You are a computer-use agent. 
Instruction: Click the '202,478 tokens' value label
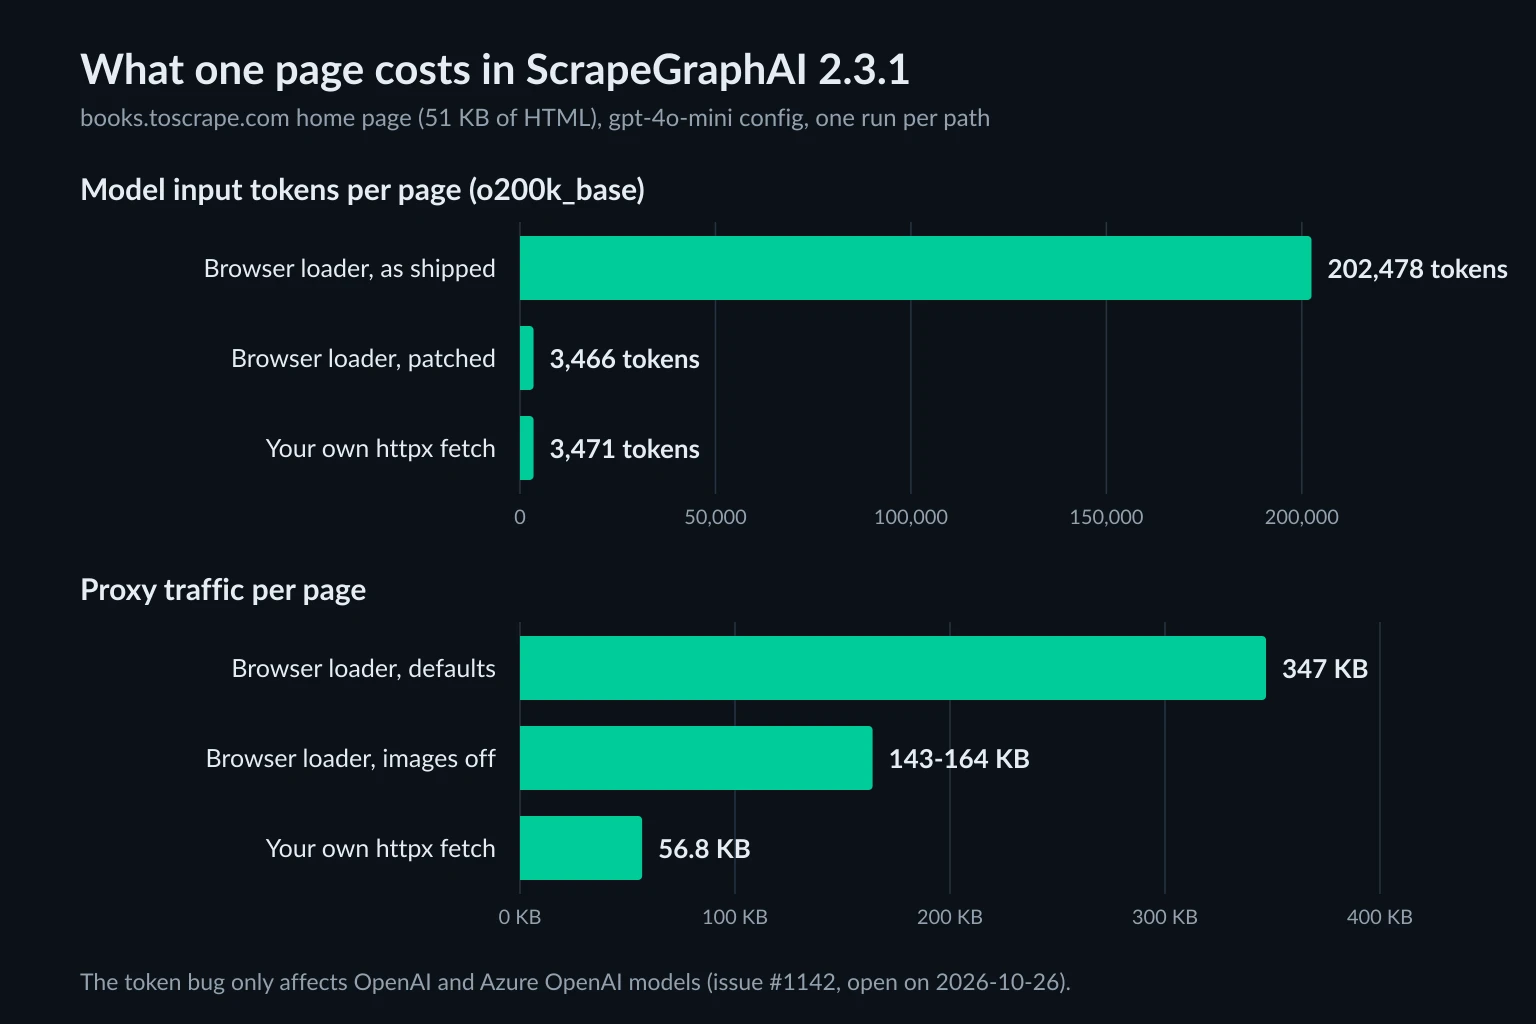tap(1417, 269)
